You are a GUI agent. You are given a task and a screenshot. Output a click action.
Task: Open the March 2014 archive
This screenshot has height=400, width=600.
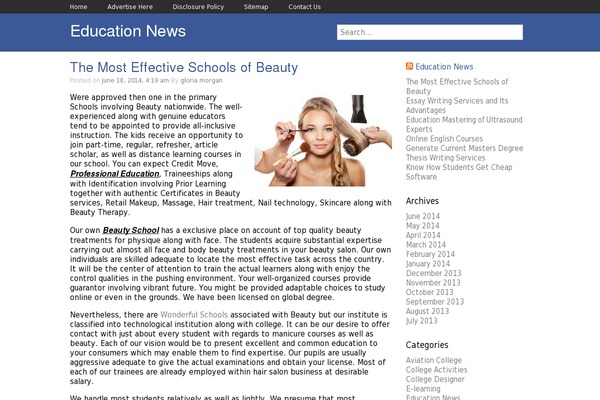point(426,245)
